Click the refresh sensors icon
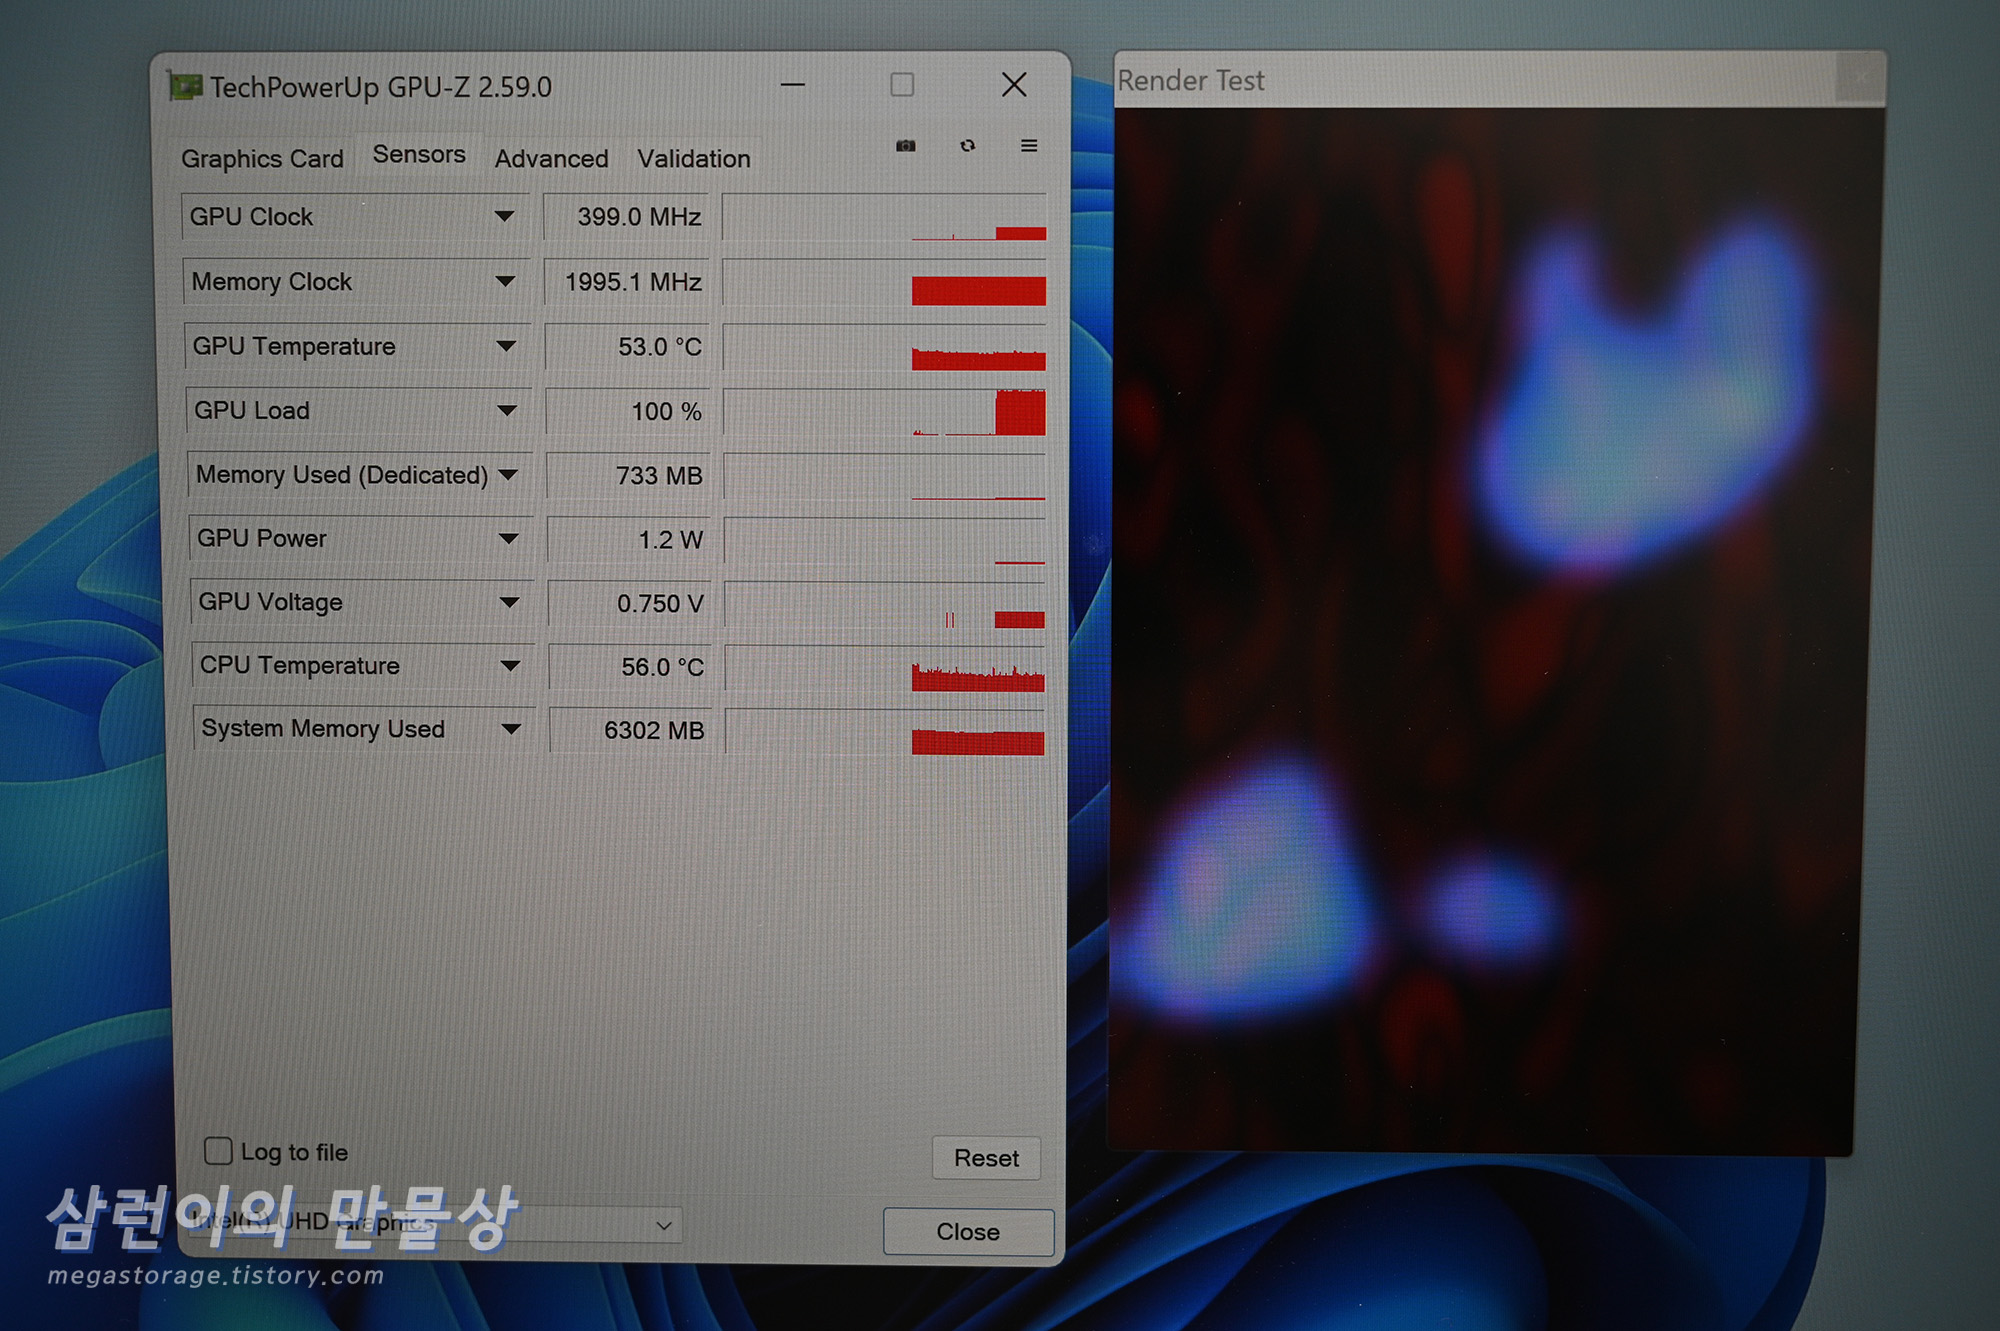 967,146
